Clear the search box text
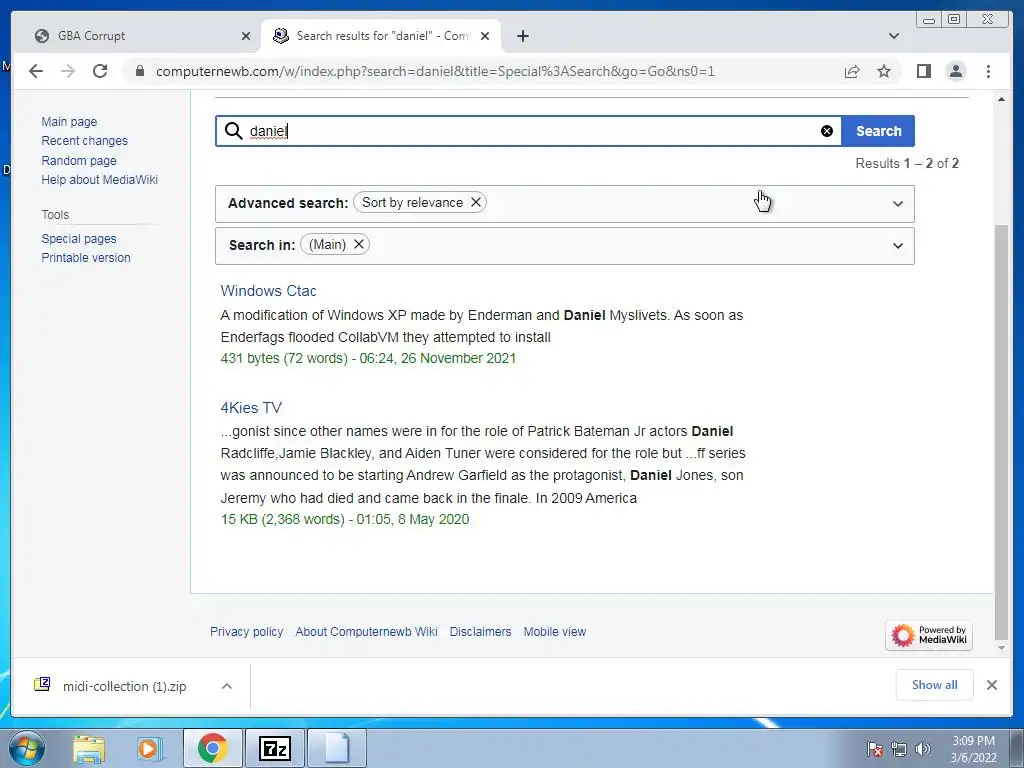Image resolution: width=1024 pixels, height=768 pixels. (x=827, y=131)
